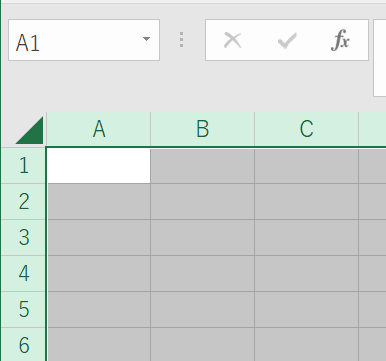Click cell B2
Screen dimensions: 386x361
click(203, 201)
